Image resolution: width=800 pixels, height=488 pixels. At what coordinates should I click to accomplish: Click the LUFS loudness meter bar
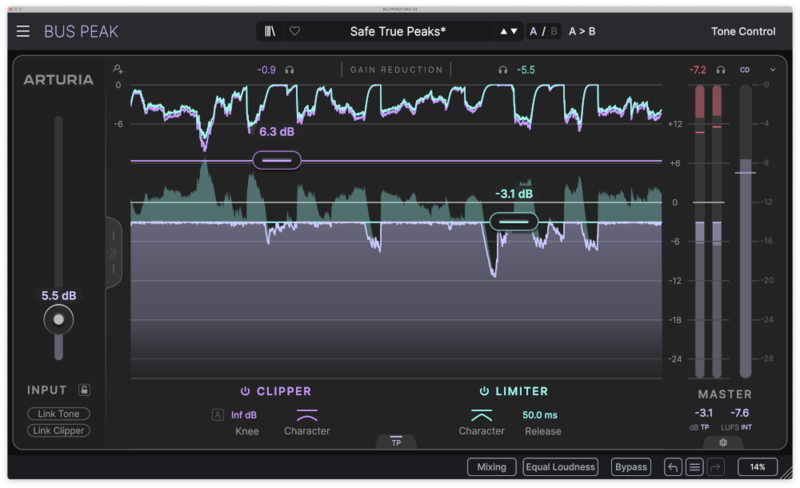pos(745,231)
